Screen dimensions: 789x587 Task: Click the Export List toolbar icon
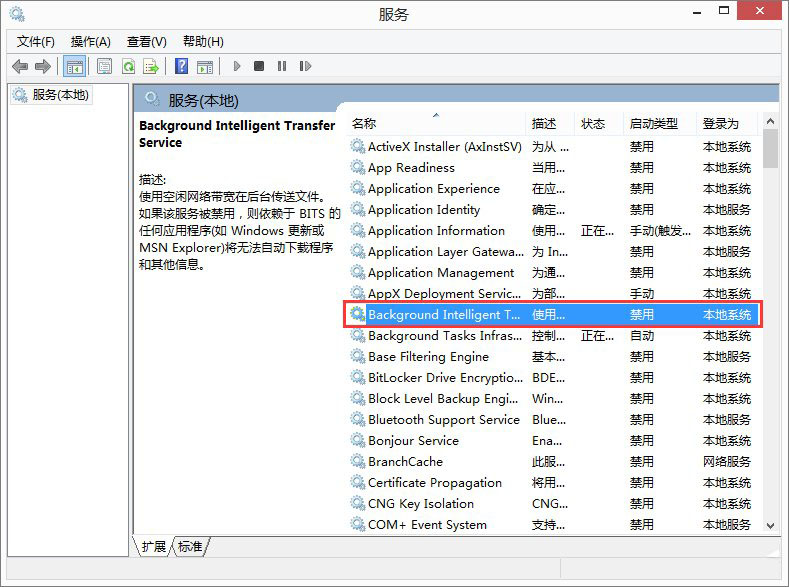pos(151,66)
